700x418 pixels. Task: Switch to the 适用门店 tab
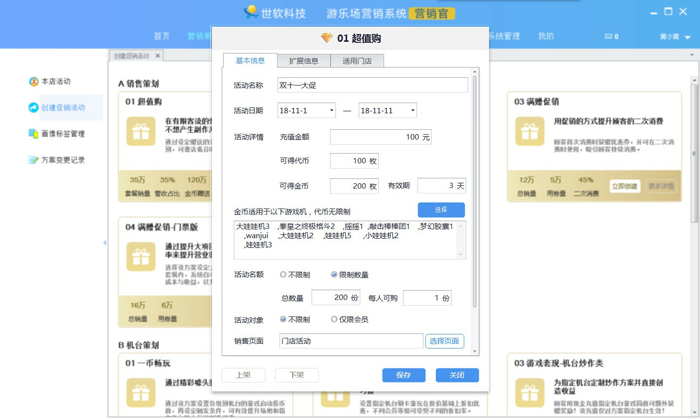pos(357,61)
